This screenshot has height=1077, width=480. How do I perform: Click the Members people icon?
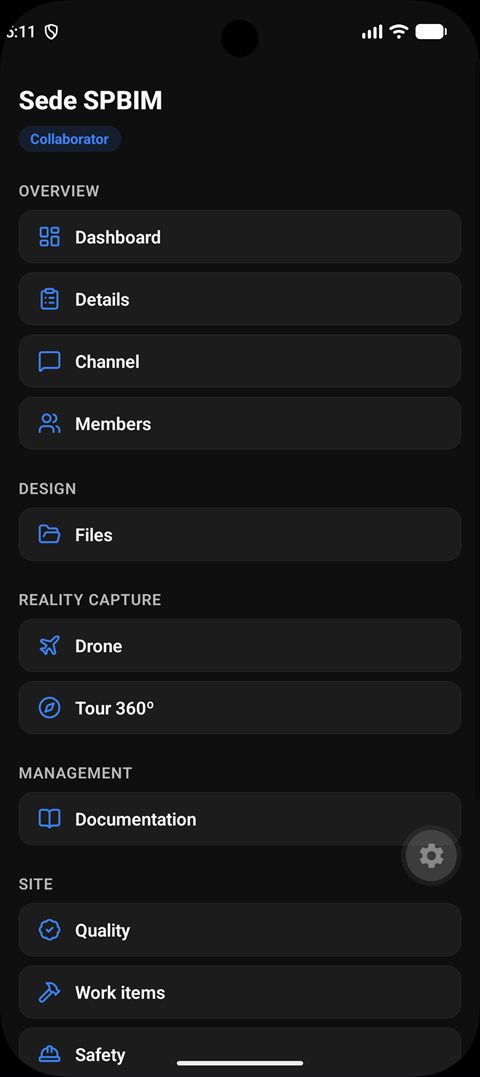[x=49, y=424]
